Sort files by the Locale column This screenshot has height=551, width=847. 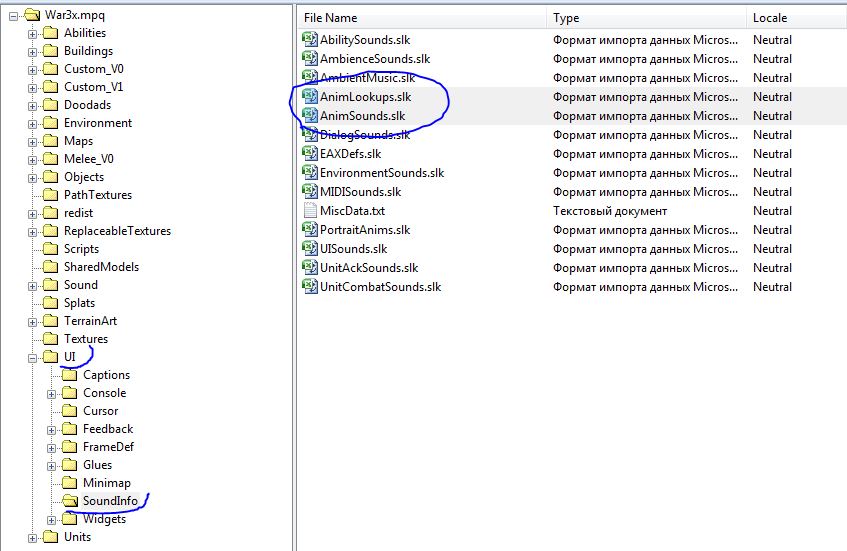click(x=797, y=18)
